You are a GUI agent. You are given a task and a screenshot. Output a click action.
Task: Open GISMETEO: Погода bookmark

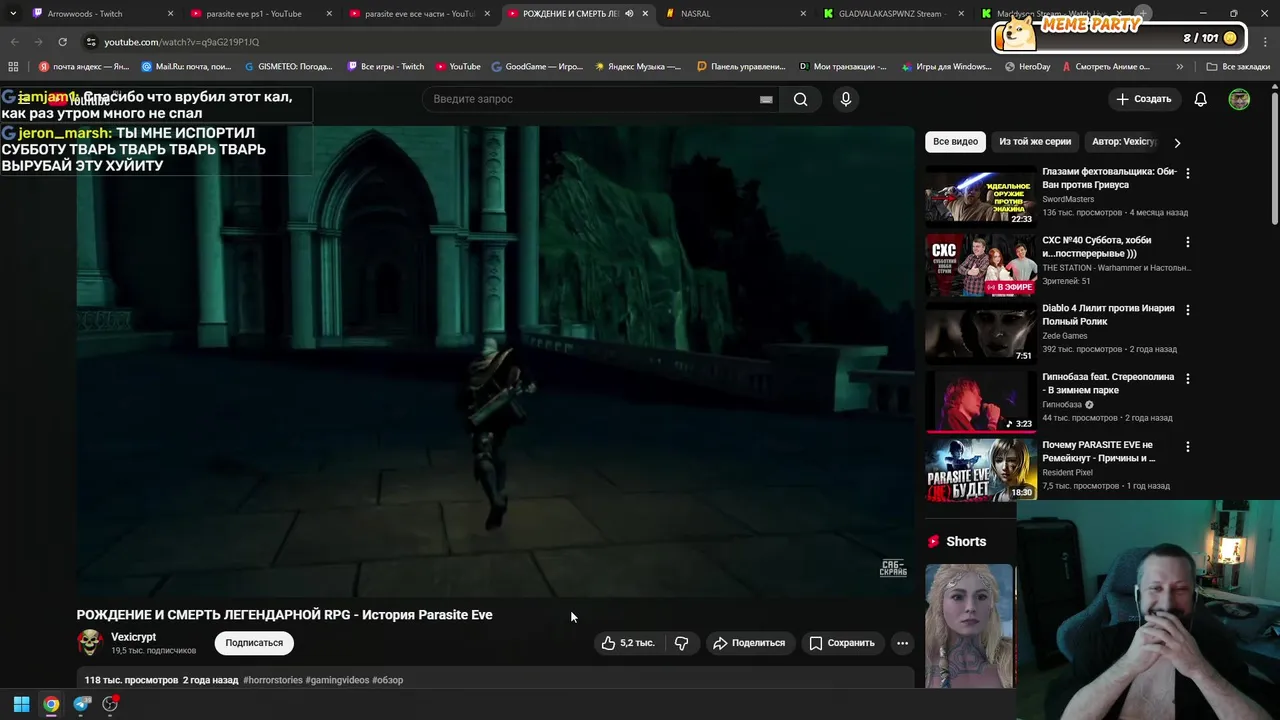289,67
